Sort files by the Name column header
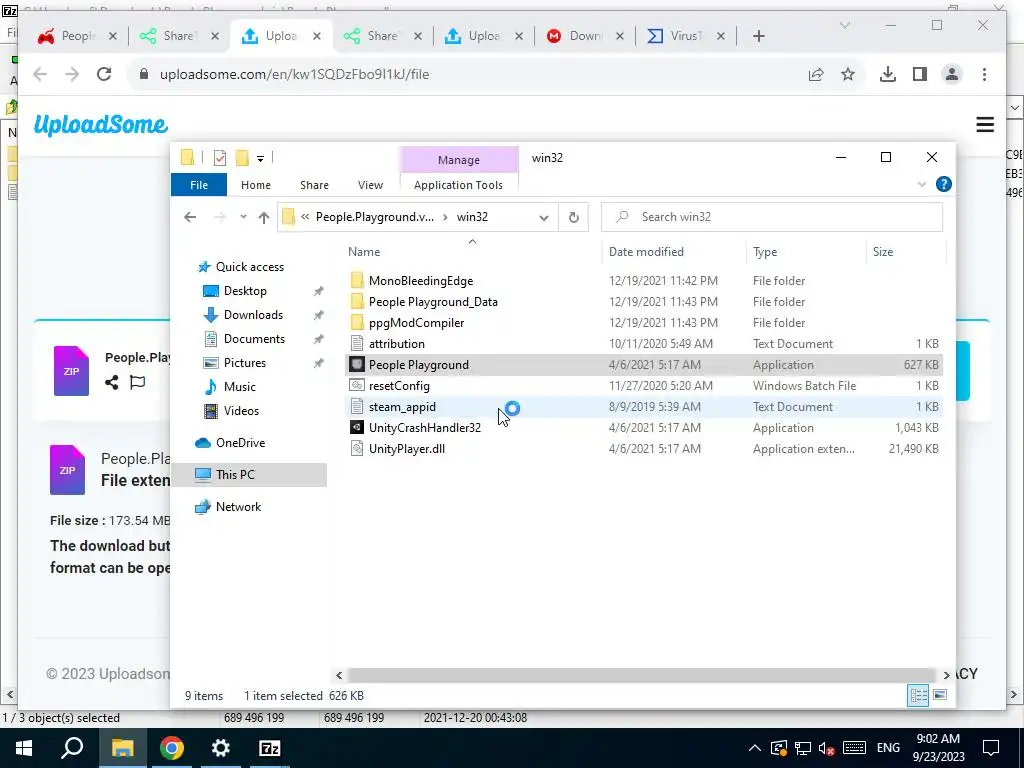 (364, 251)
